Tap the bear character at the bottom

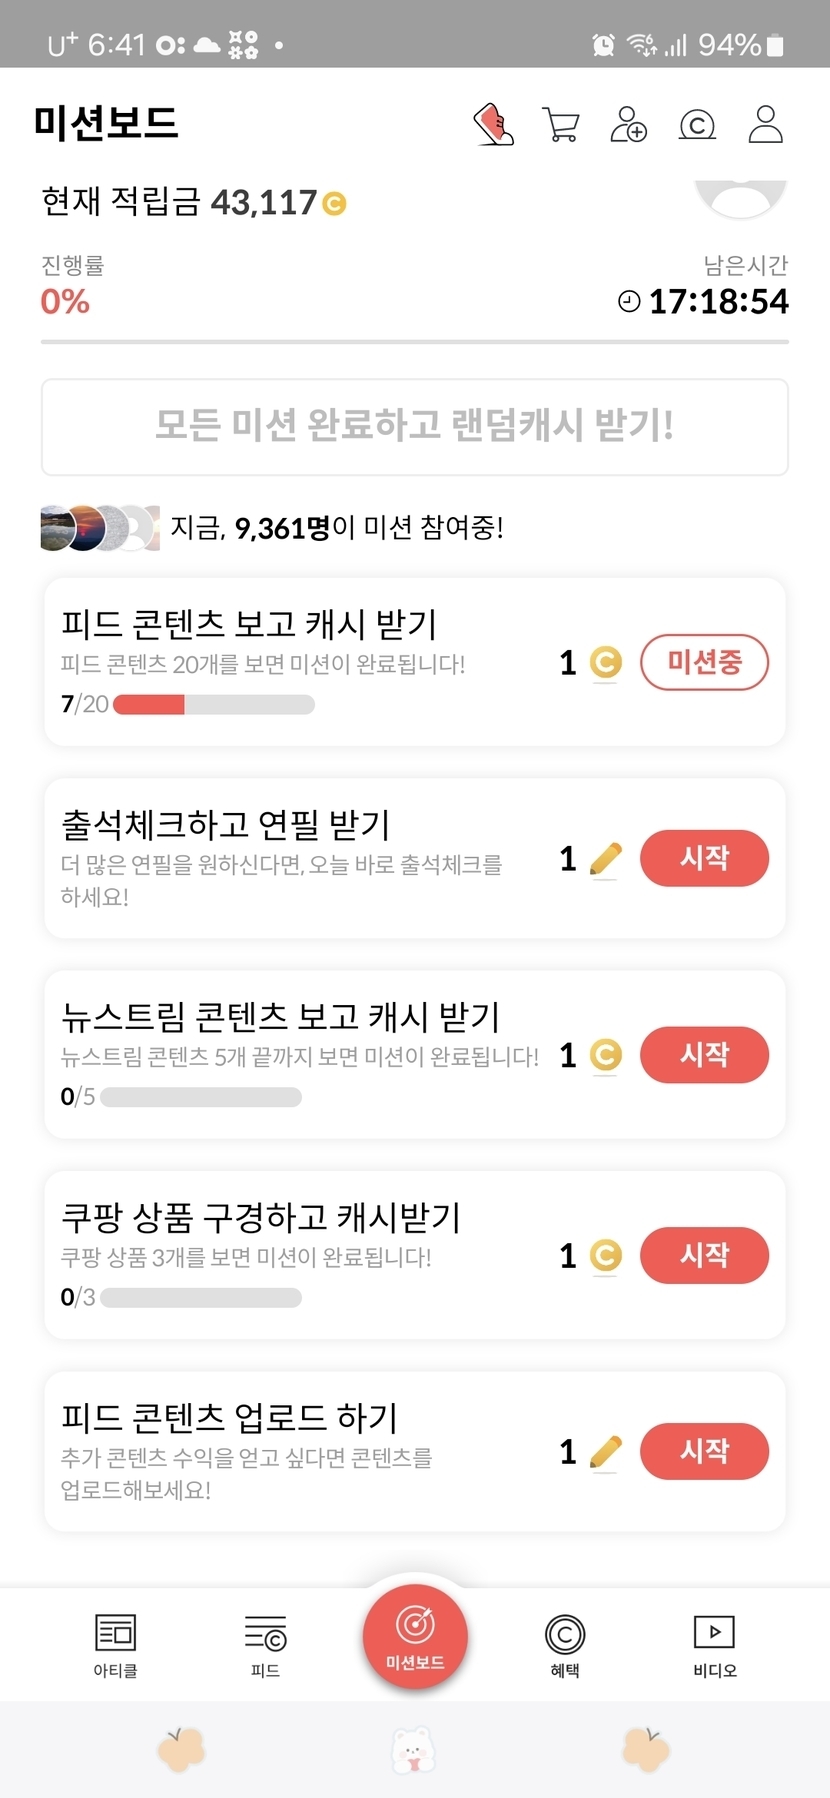pyautogui.click(x=413, y=1750)
